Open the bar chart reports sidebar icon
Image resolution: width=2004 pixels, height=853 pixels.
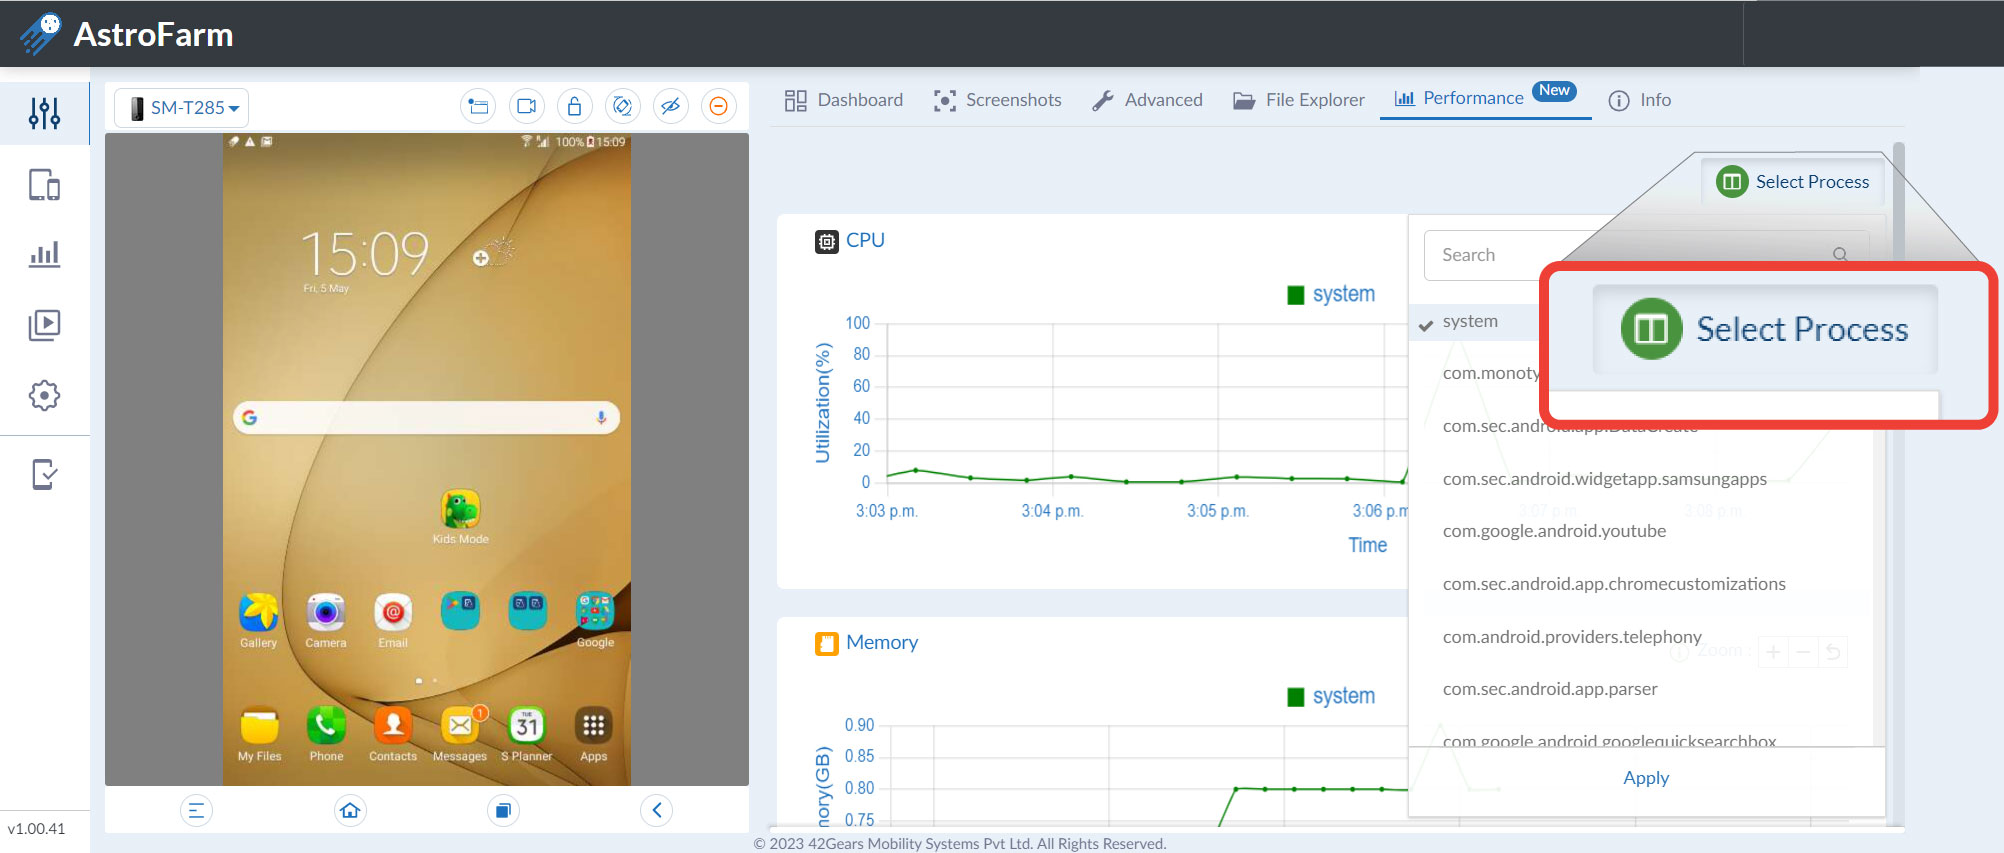click(44, 254)
